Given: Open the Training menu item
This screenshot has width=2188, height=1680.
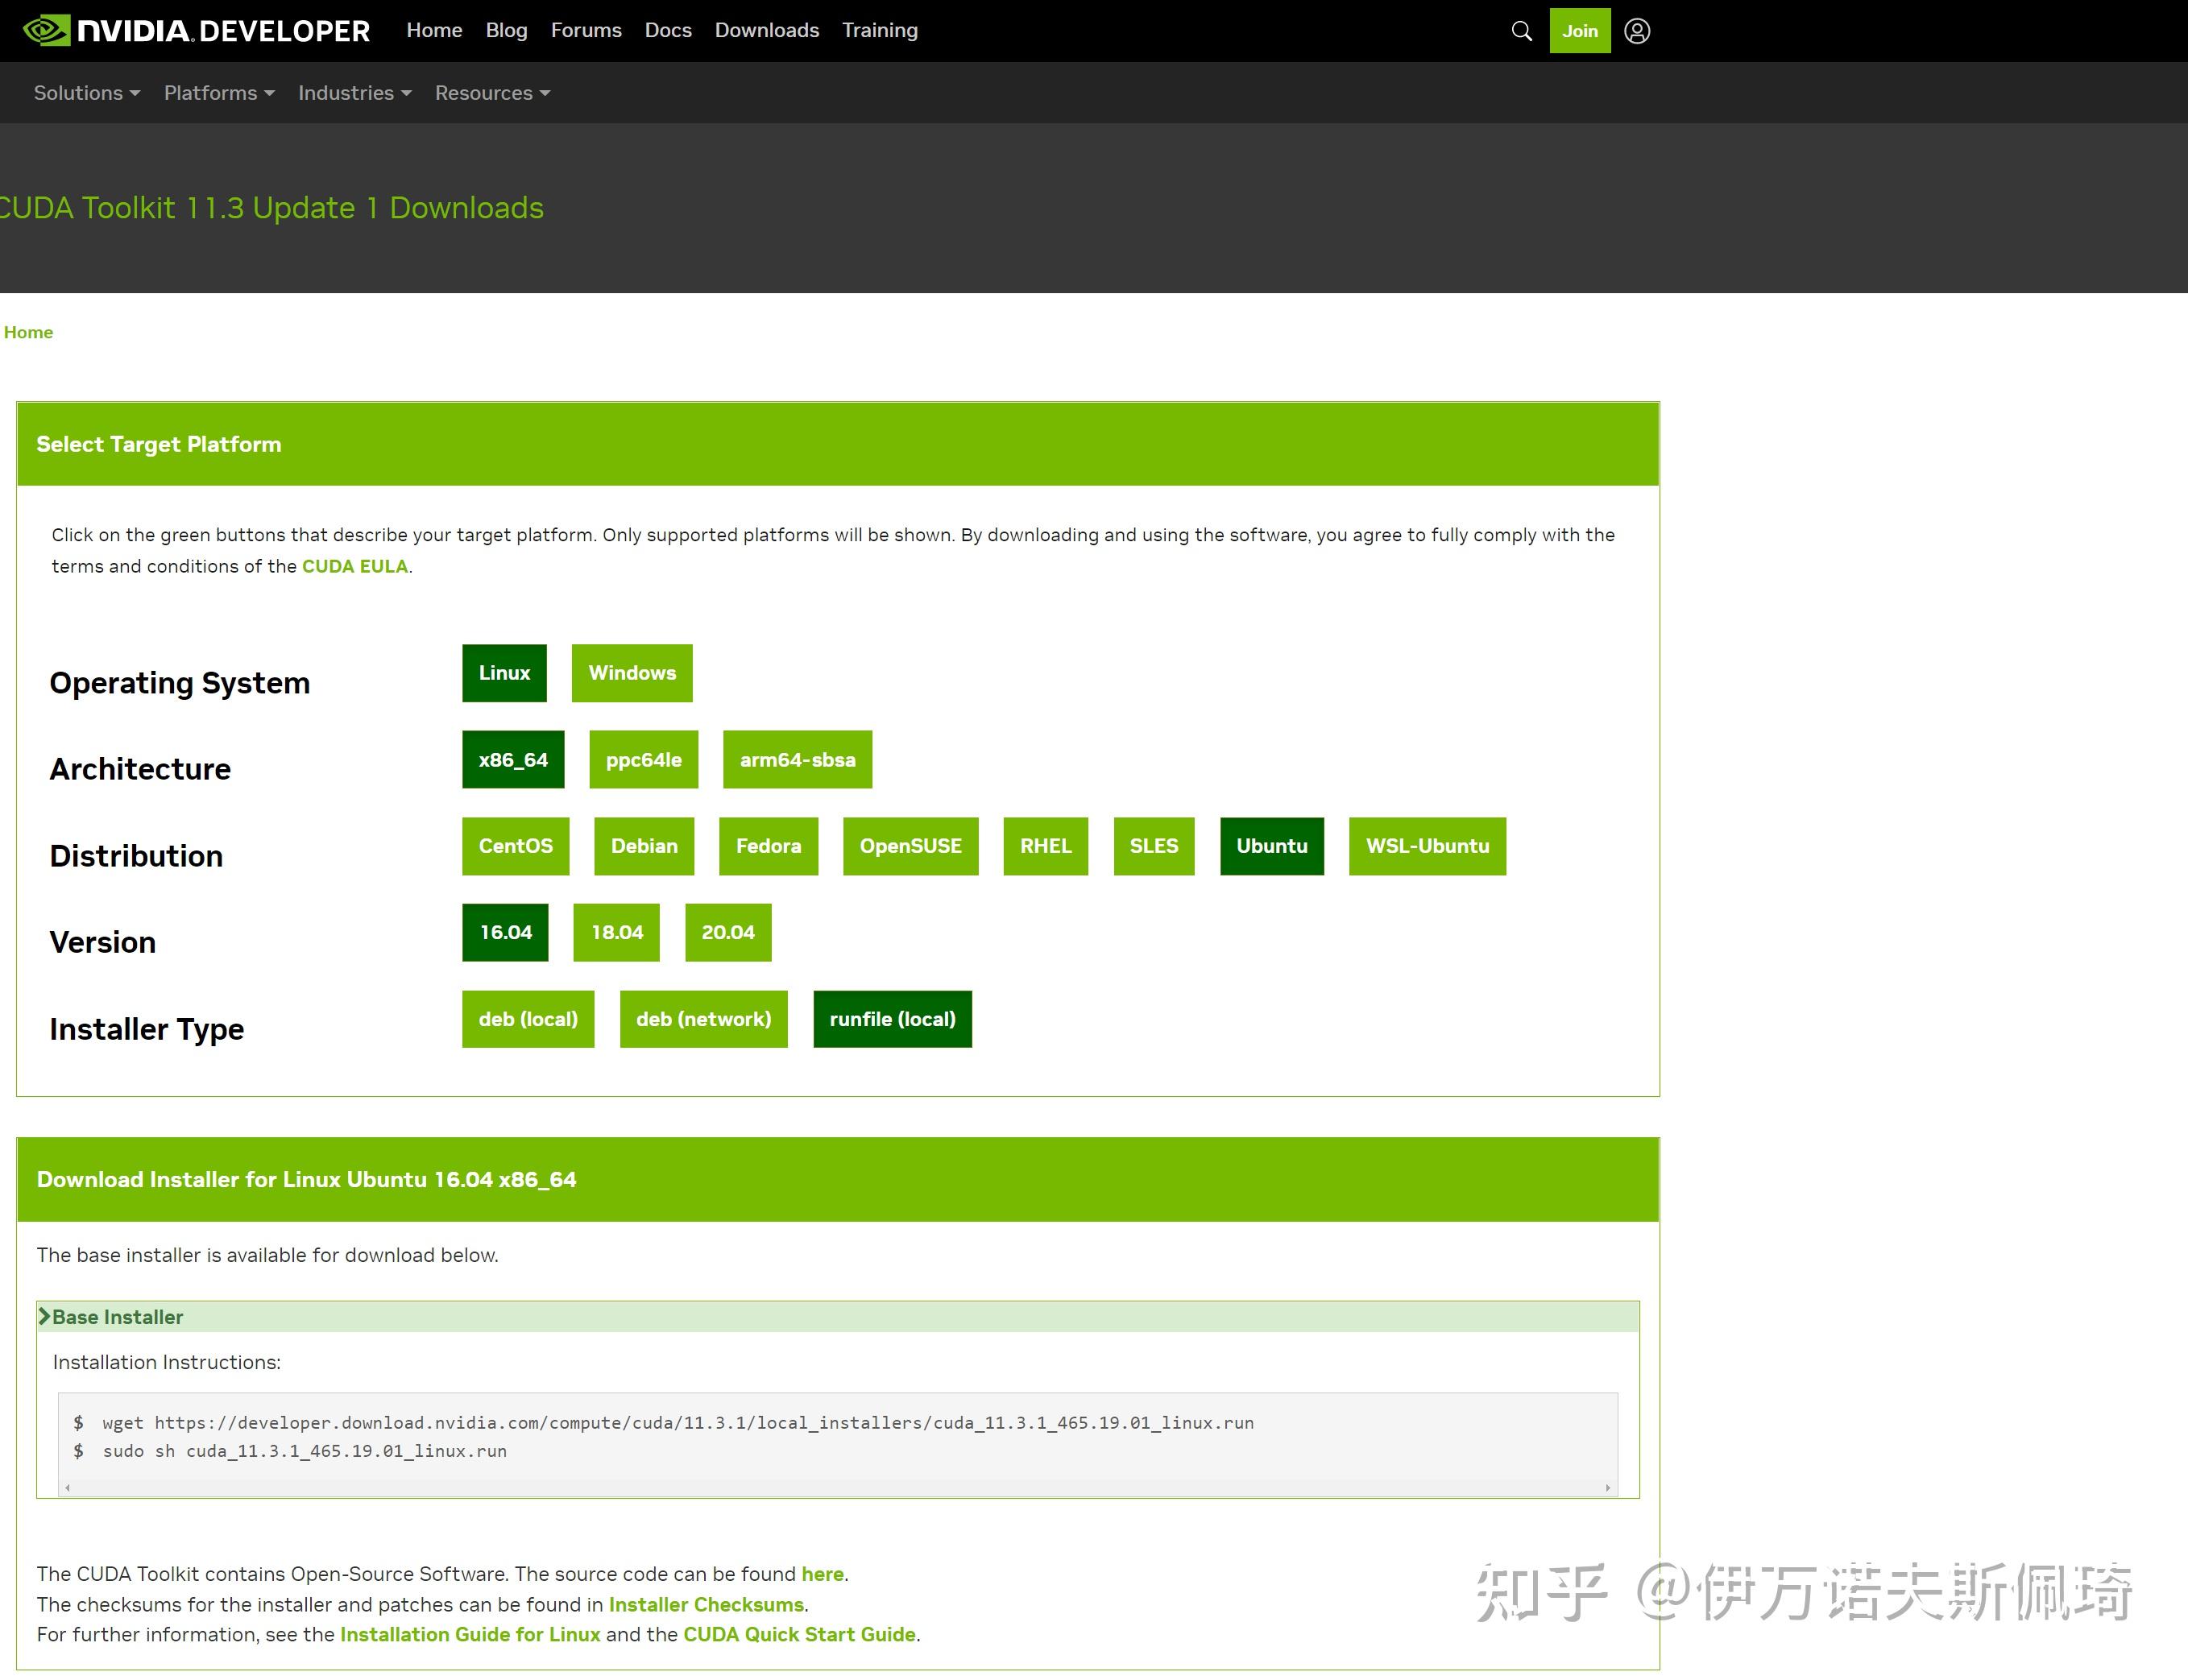Looking at the screenshot, I should (879, 30).
